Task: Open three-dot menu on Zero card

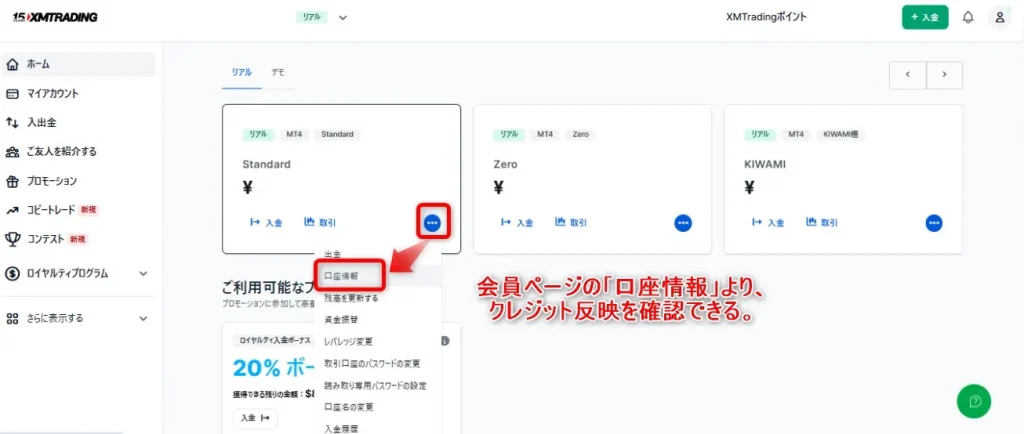Action: tap(683, 223)
